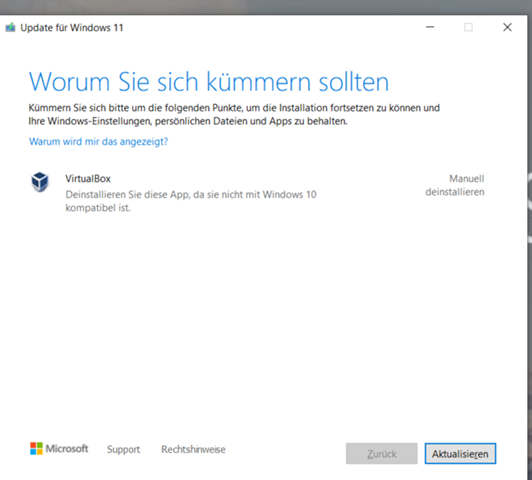Image resolution: width=532 pixels, height=480 pixels.
Task: Close the Update für Windows 11 window
Action: 507,27
